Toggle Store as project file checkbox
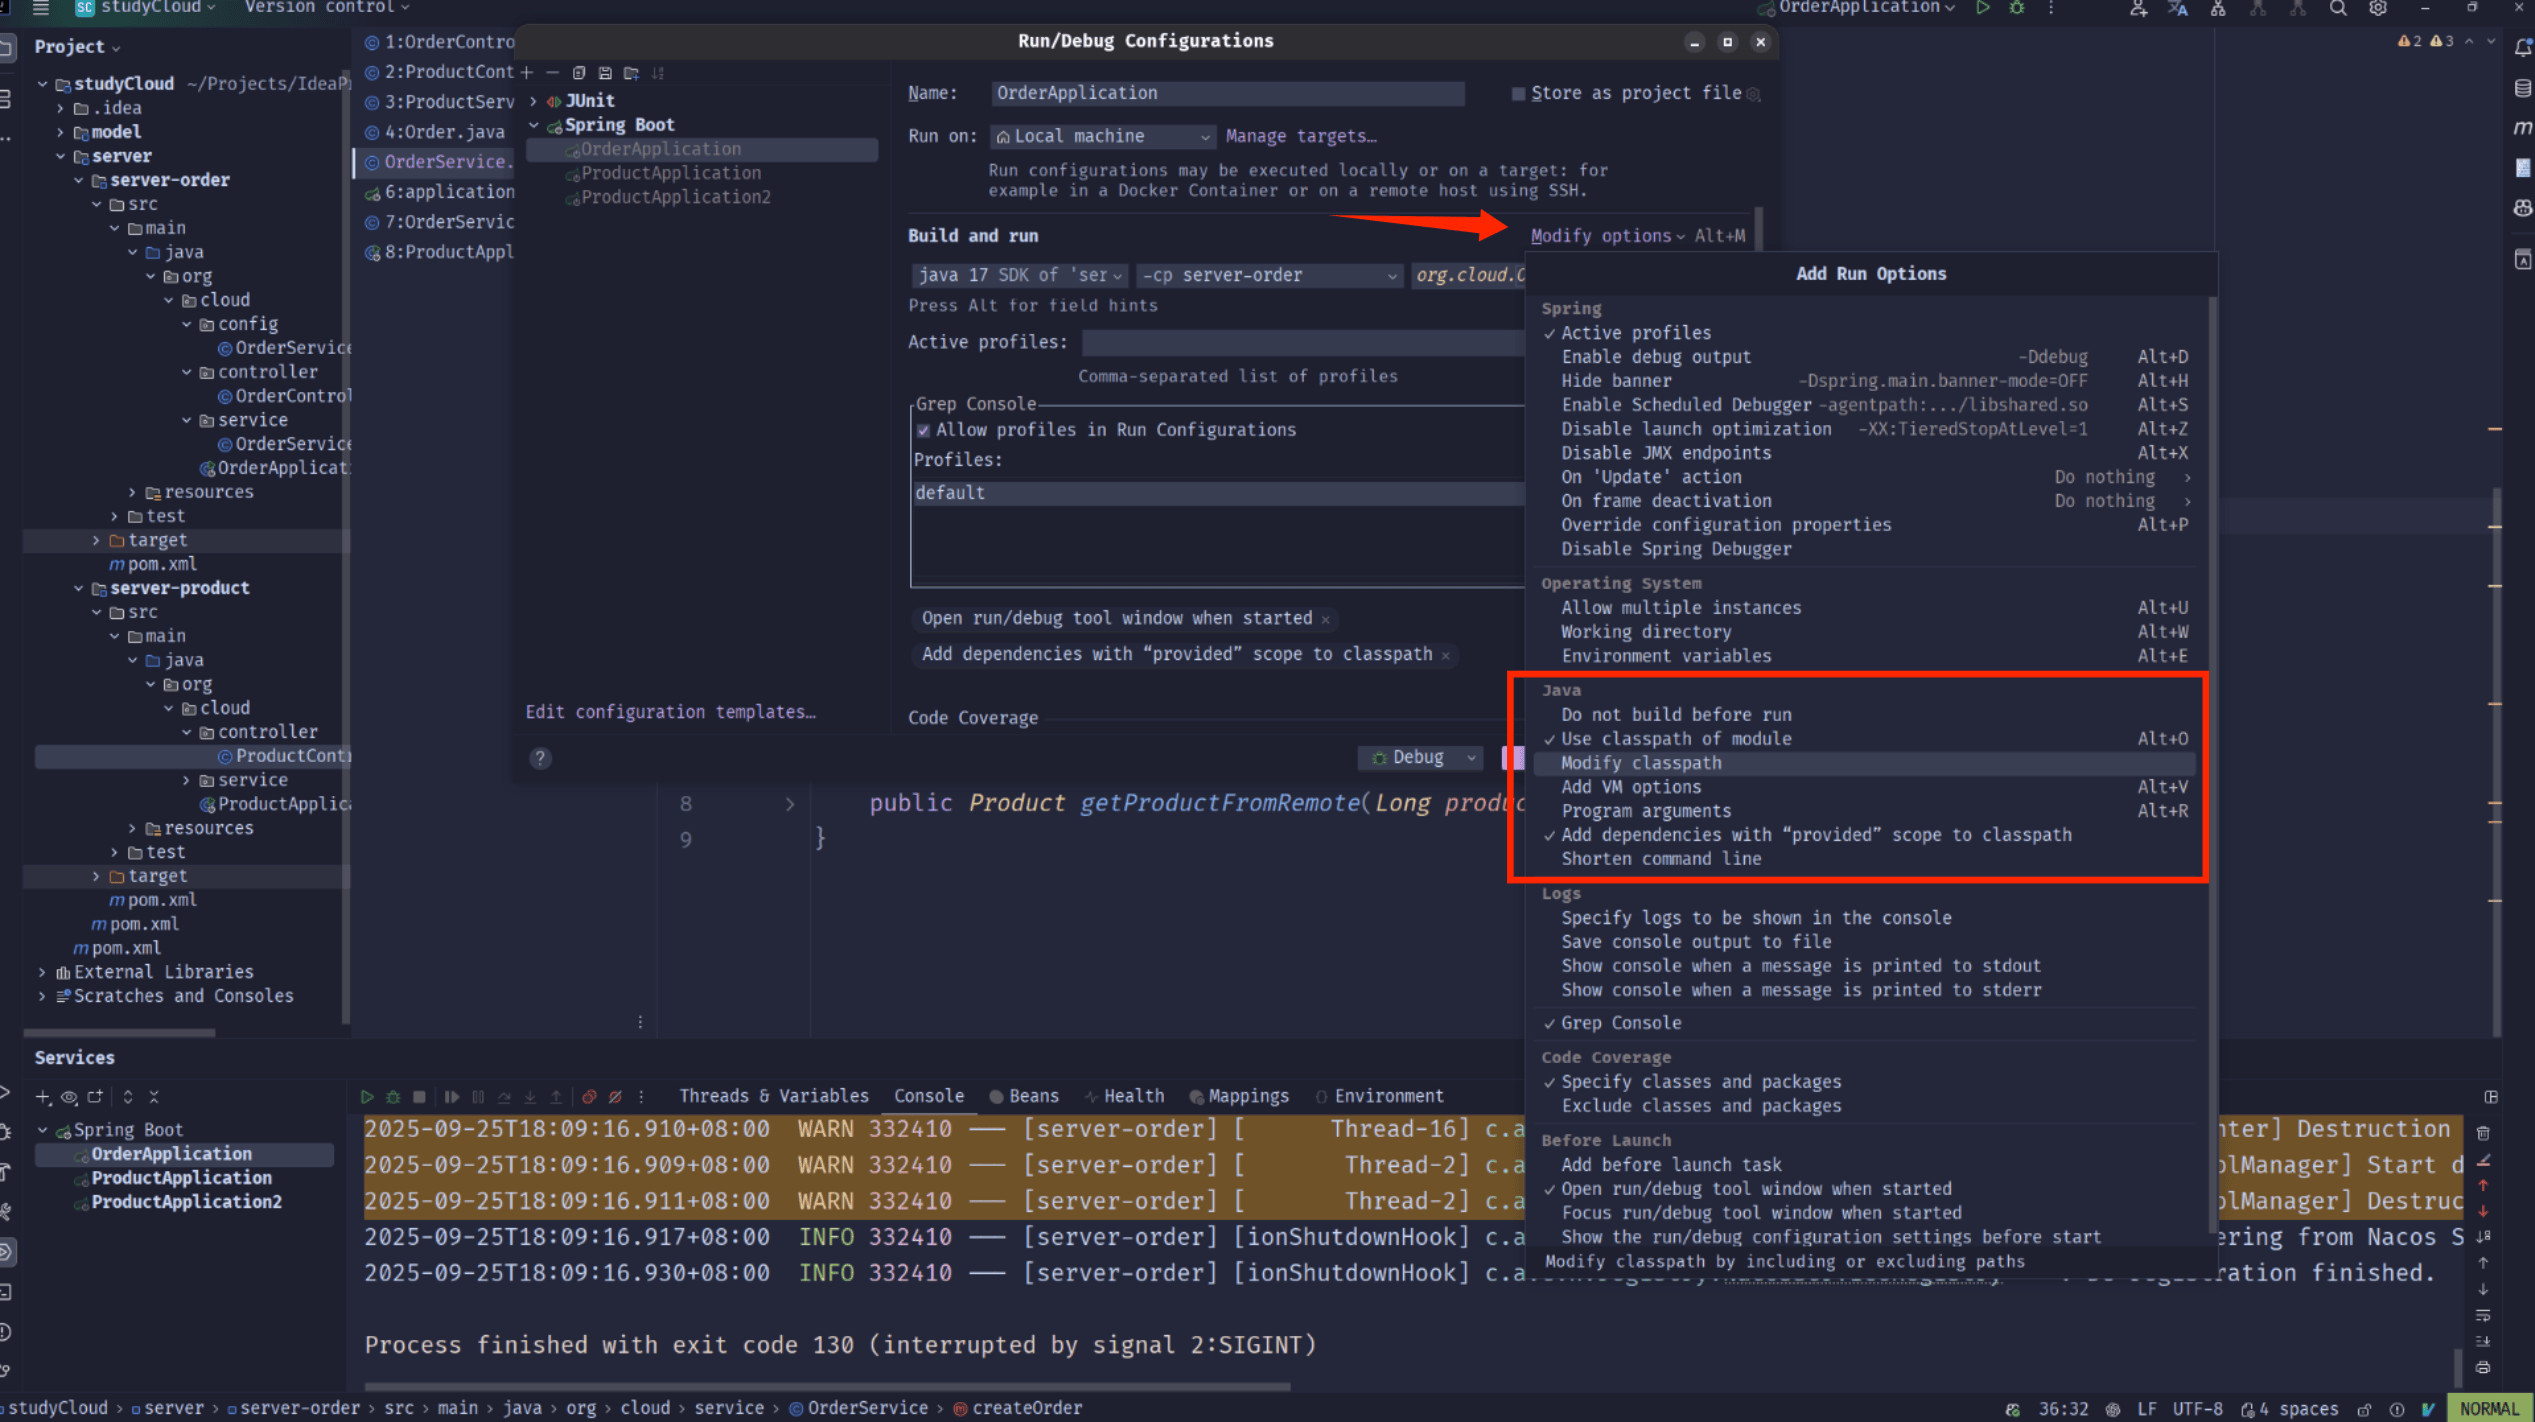The image size is (2535, 1422). click(x=1518, y=93)
